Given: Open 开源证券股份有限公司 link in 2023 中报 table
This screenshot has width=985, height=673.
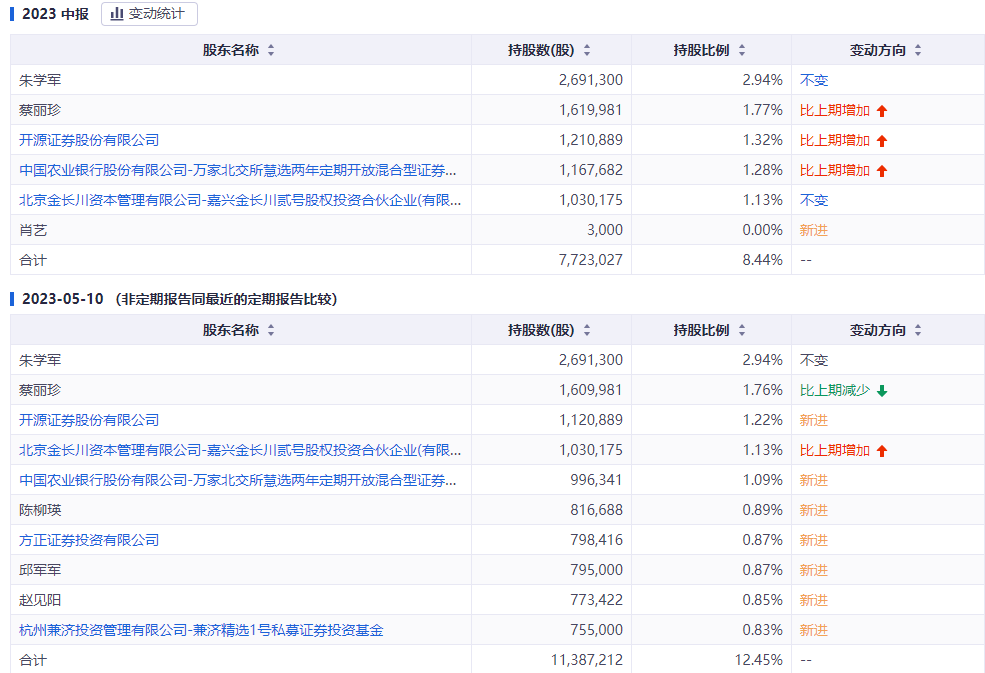Looking at the screenshot, I should click(x=89, y=140).
